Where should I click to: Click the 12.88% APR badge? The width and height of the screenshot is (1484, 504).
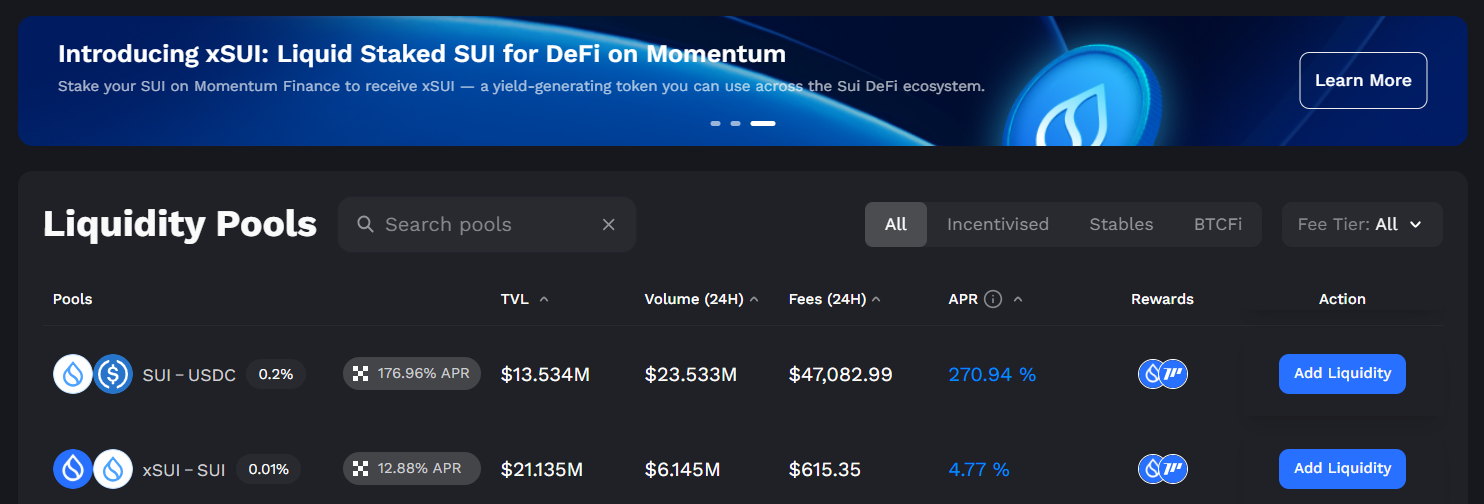412,468
